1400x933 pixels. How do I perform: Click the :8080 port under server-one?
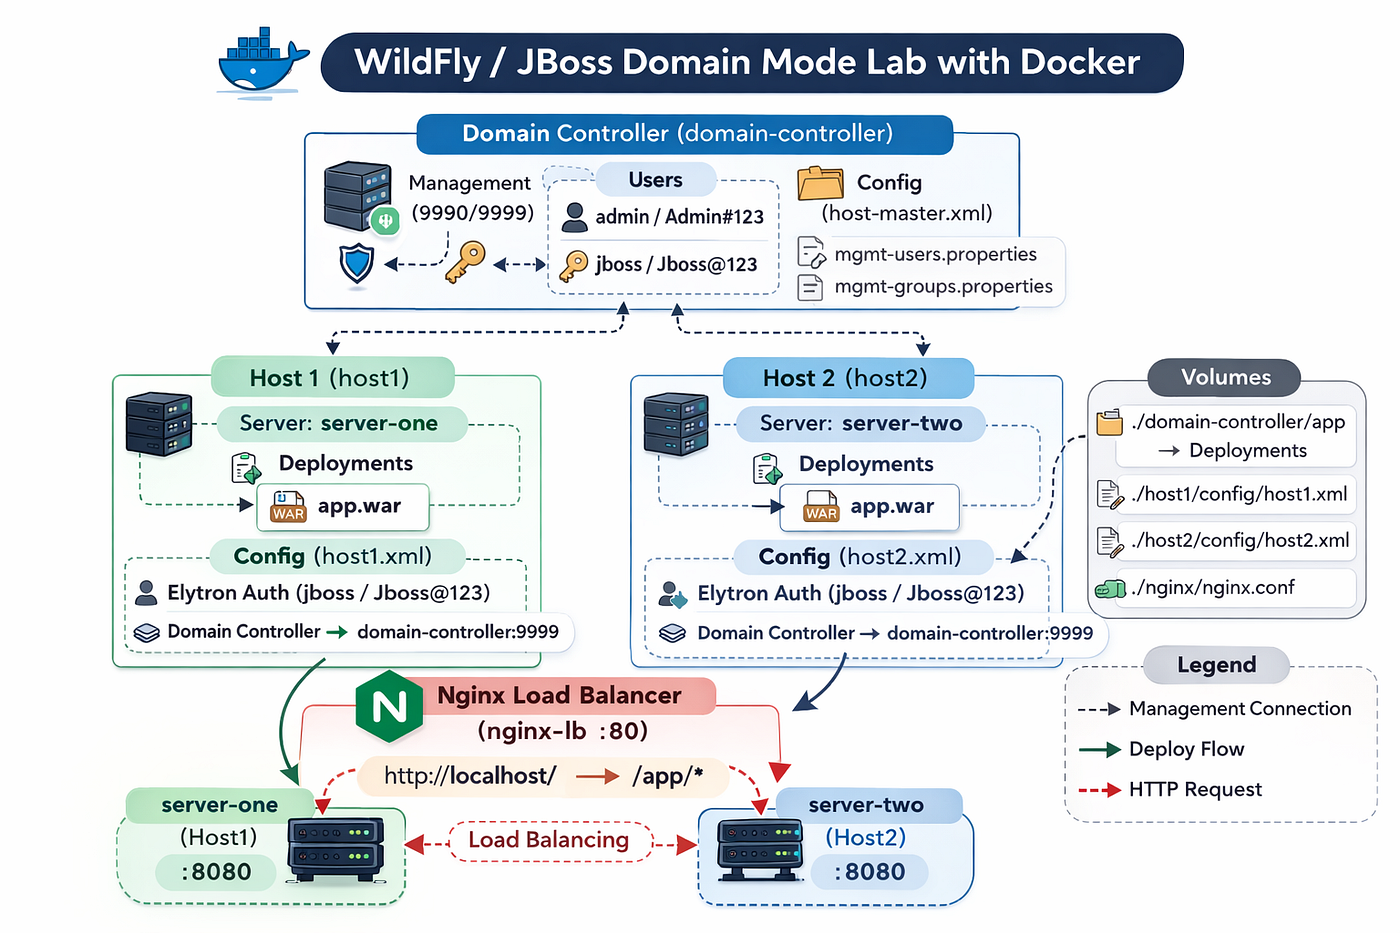click(216, 872)
